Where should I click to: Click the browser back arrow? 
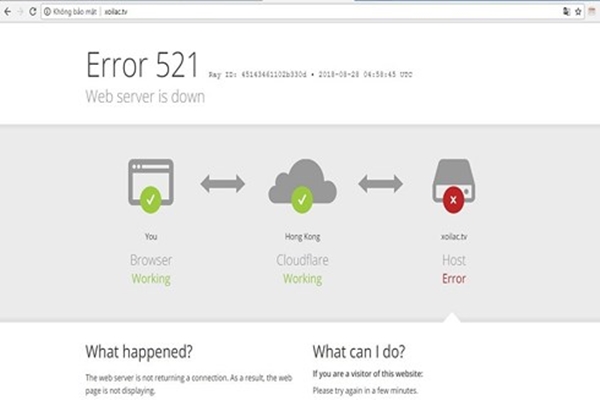click(7, 11)
